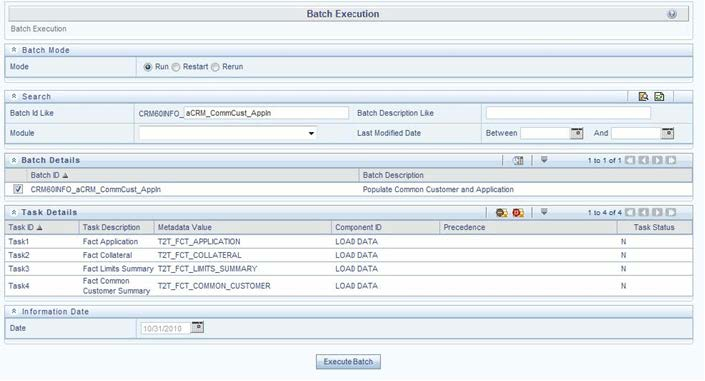Open calendar for Between date field
Screen dimensions: 705x381
[576, 133]
